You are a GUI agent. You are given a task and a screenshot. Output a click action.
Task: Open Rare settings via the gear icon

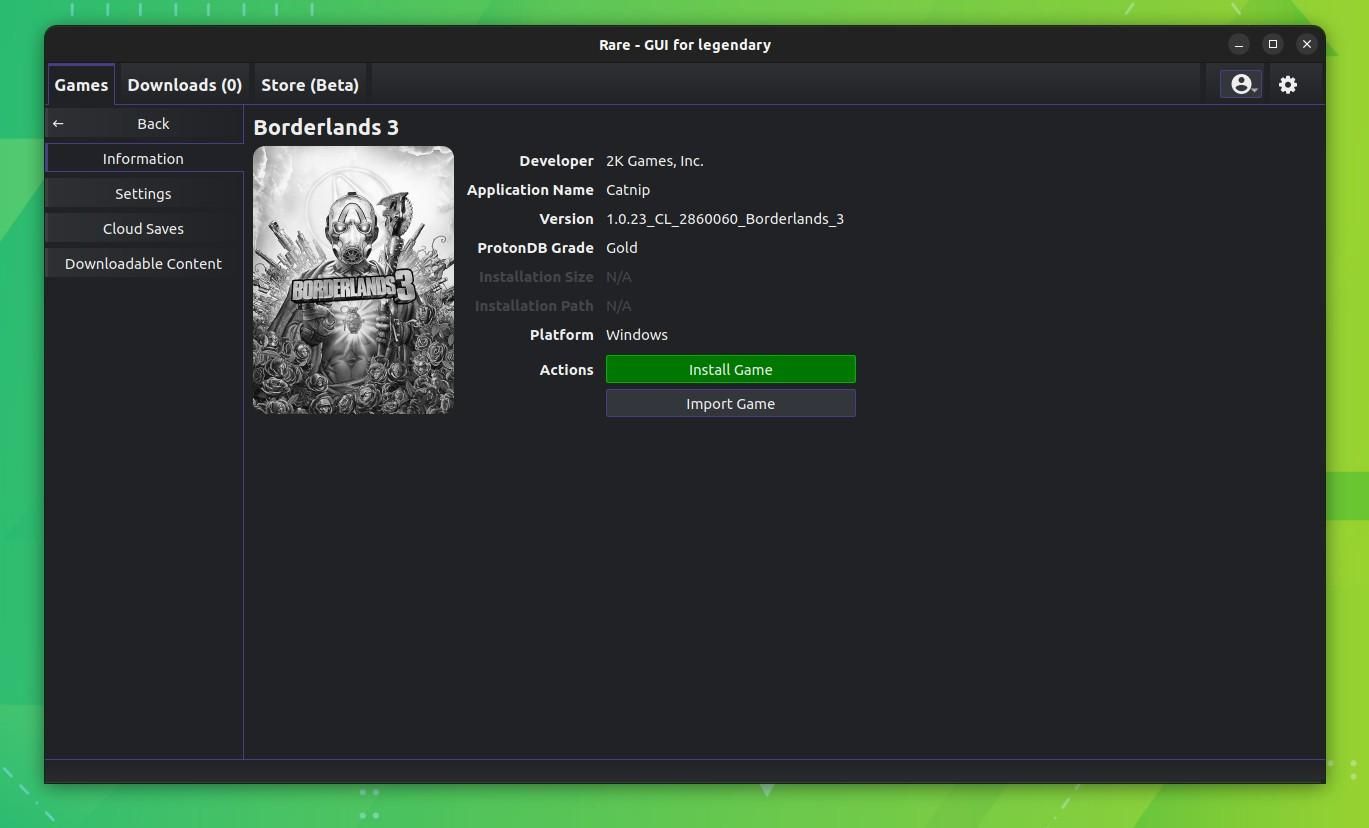tap(1288, 84)
